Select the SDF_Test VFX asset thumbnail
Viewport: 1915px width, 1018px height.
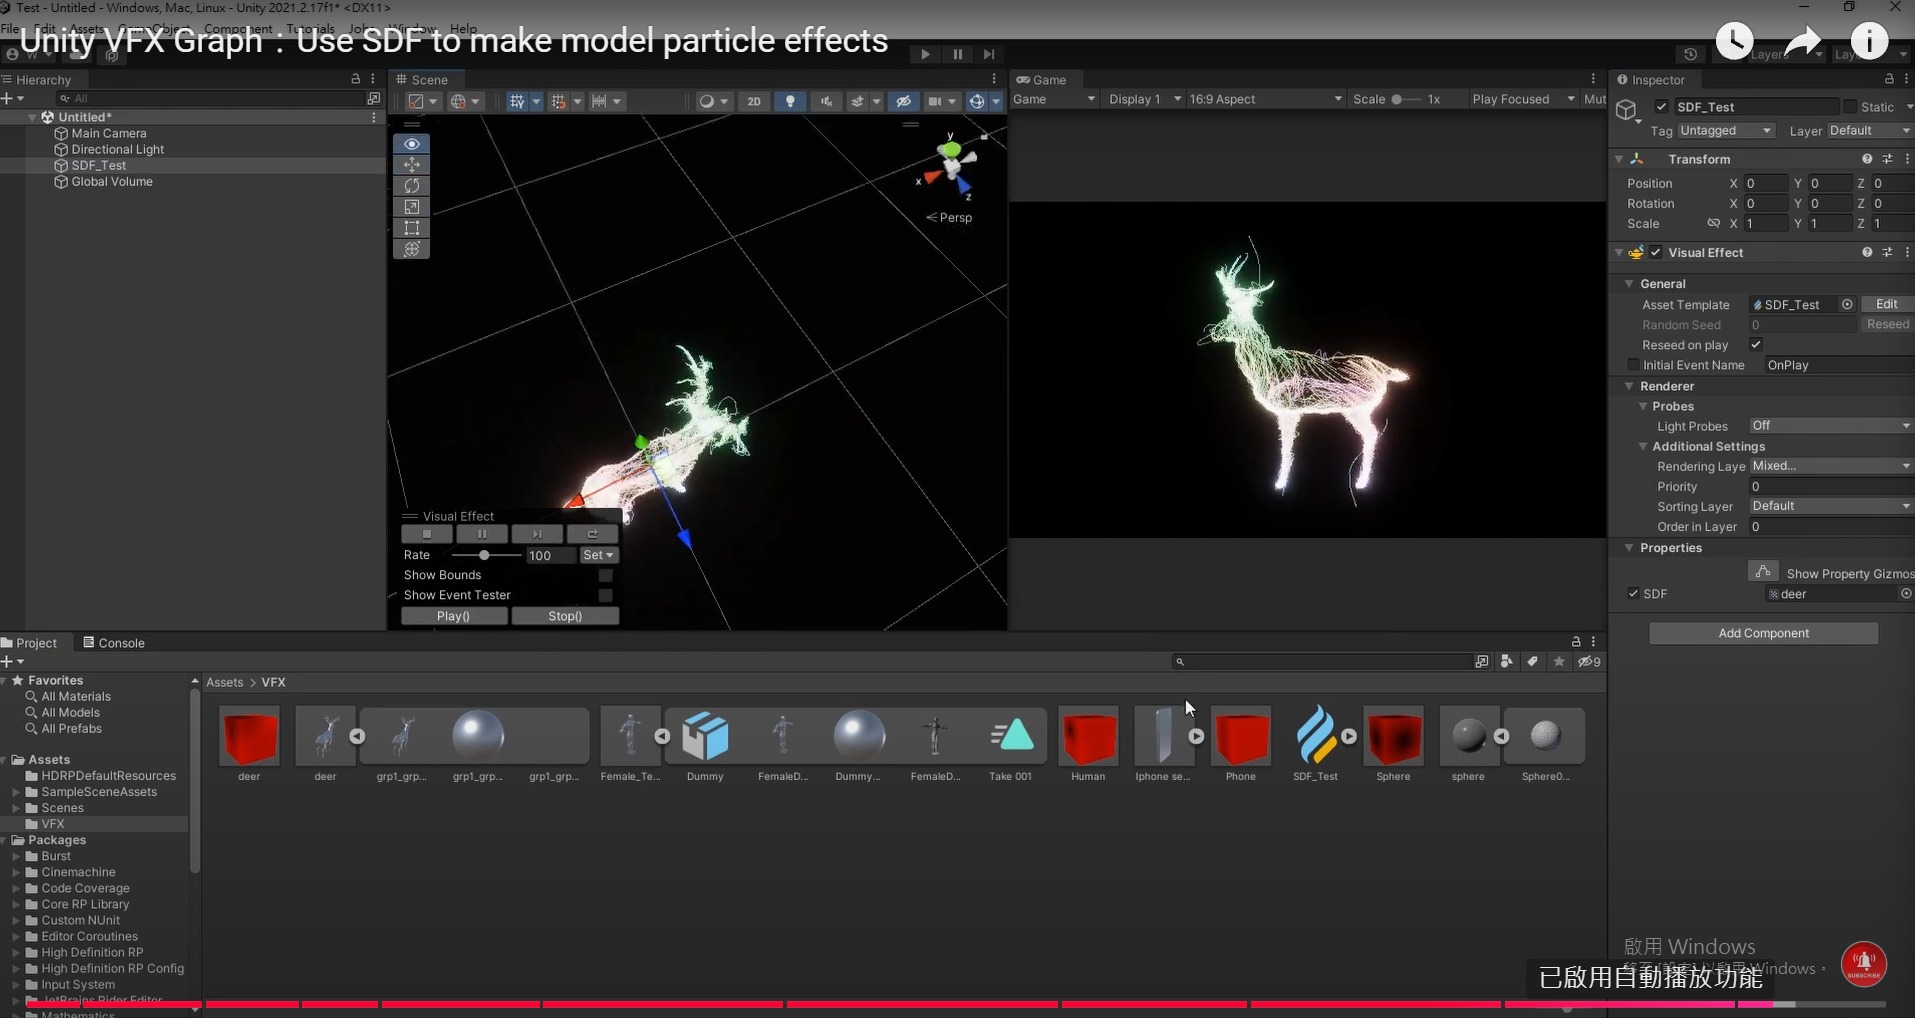(x=1315, y=737)
